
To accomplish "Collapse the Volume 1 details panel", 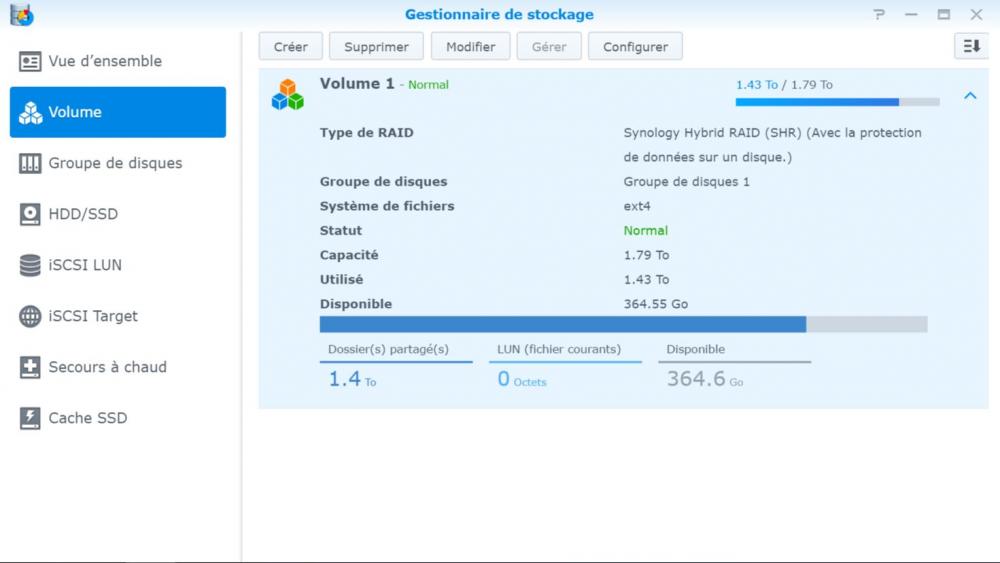I will (x=969, y=96).
